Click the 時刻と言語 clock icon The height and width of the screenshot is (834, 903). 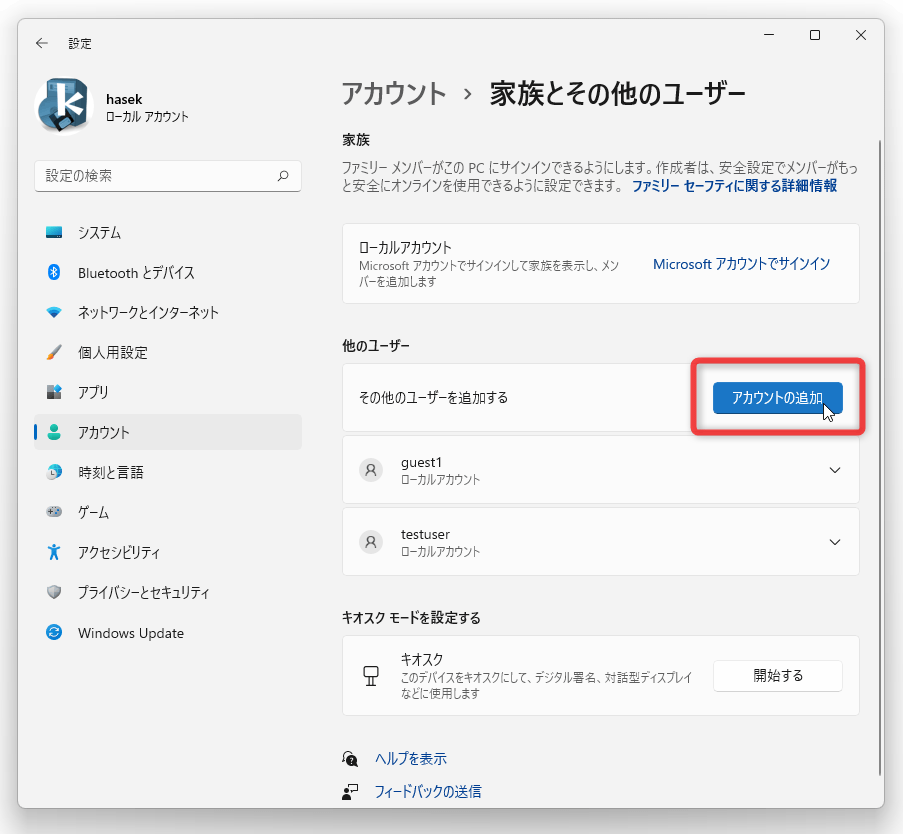54,472
